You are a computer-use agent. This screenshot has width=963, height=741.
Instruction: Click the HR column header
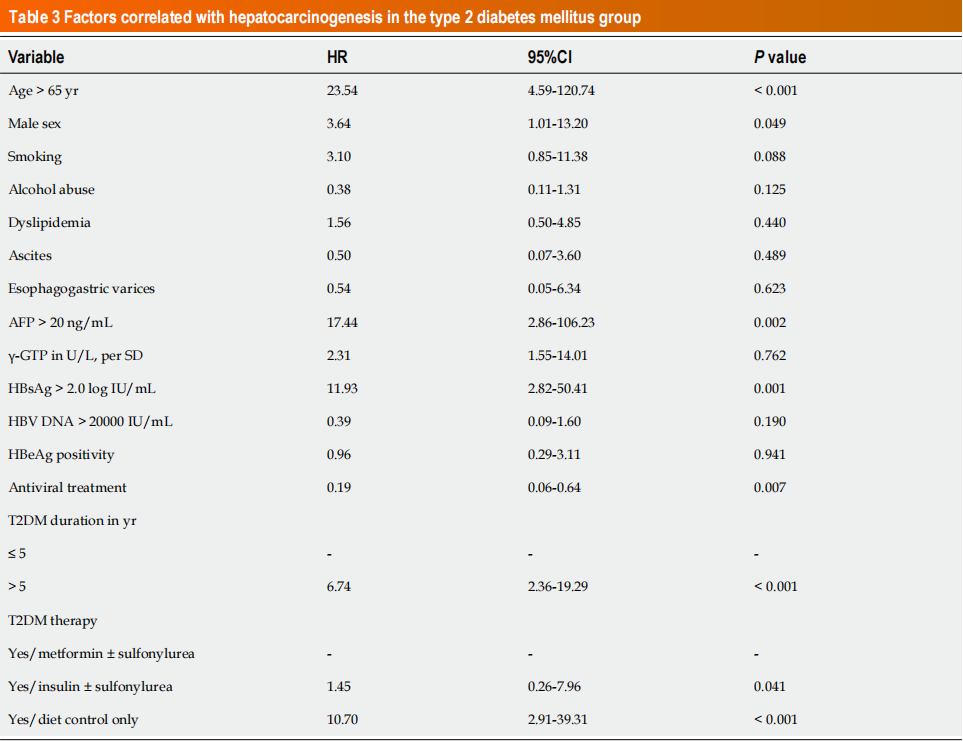[336, 57]
